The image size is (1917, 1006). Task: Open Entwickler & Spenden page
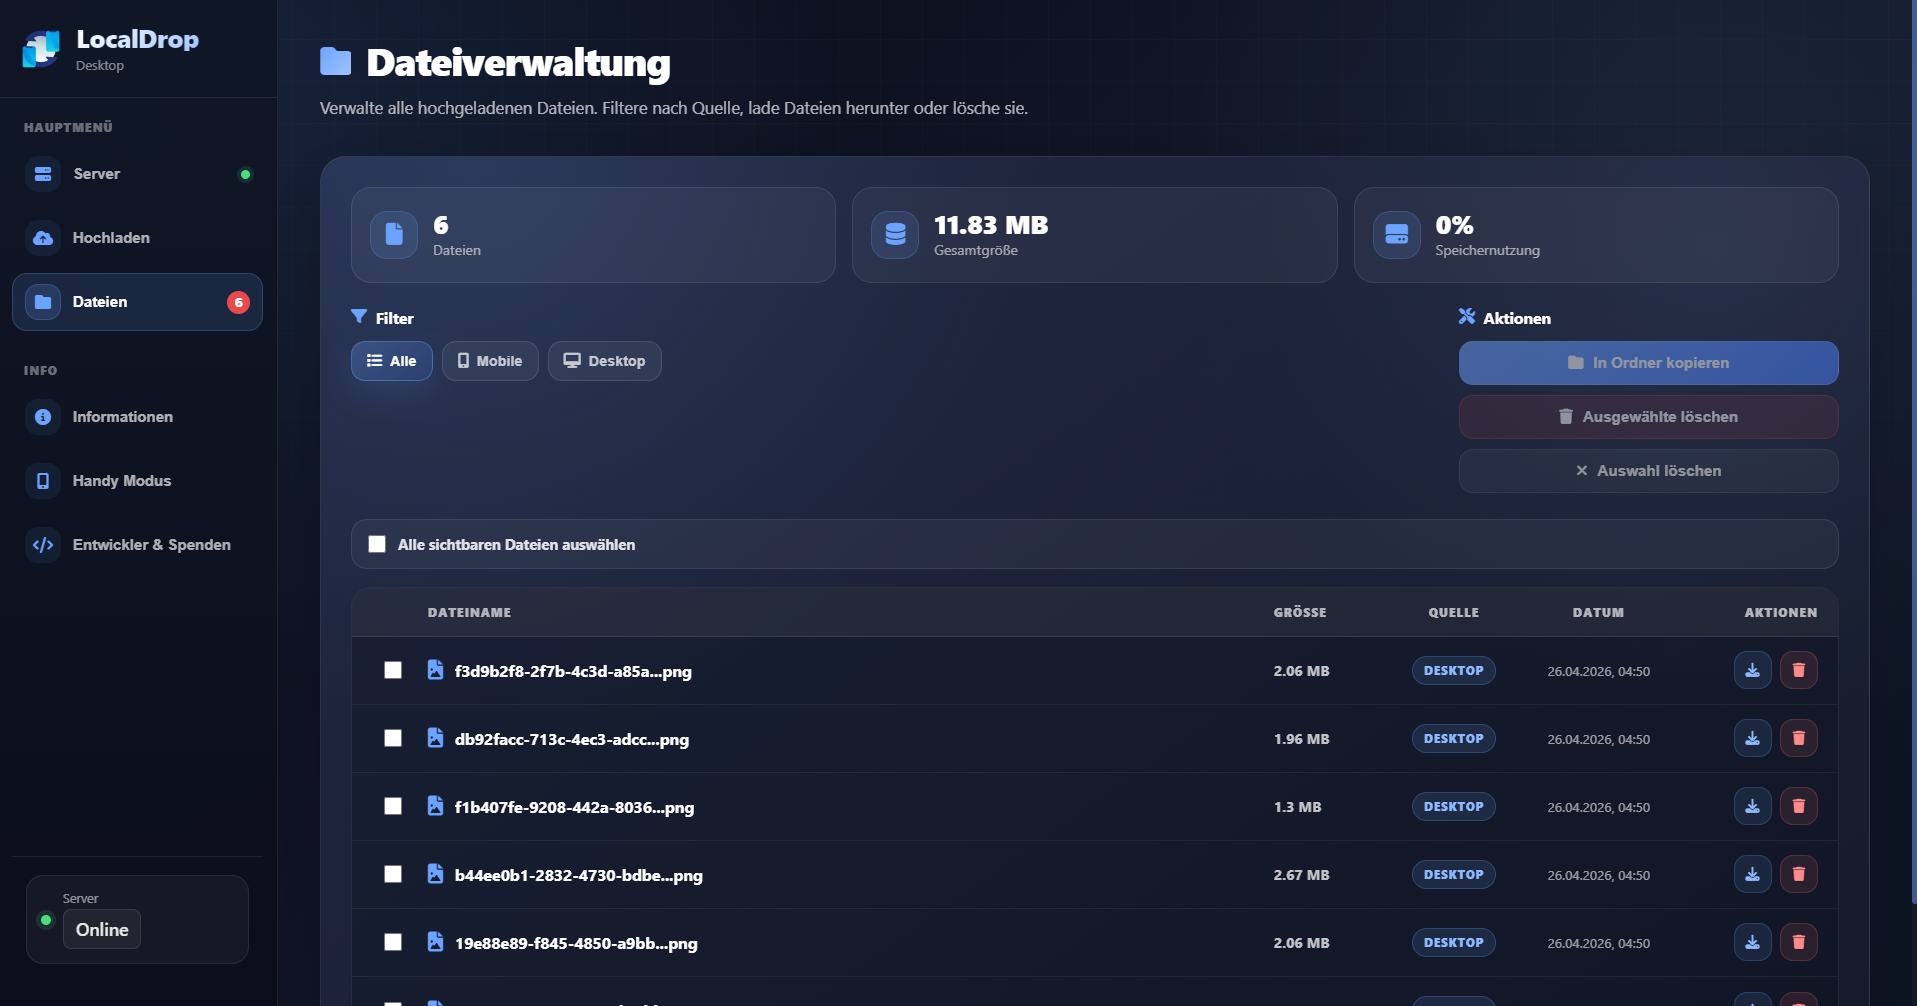point(137,545)
